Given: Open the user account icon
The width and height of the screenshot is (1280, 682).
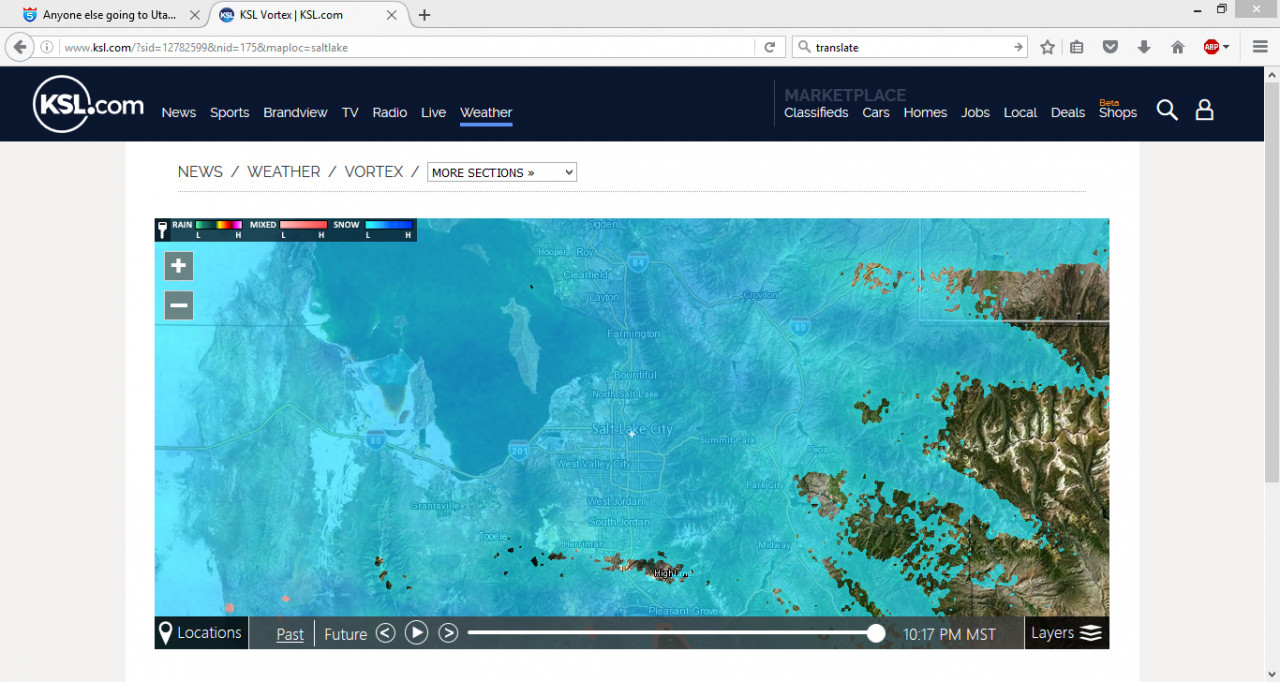Looking at the screenshot, I should (1204, 110).
